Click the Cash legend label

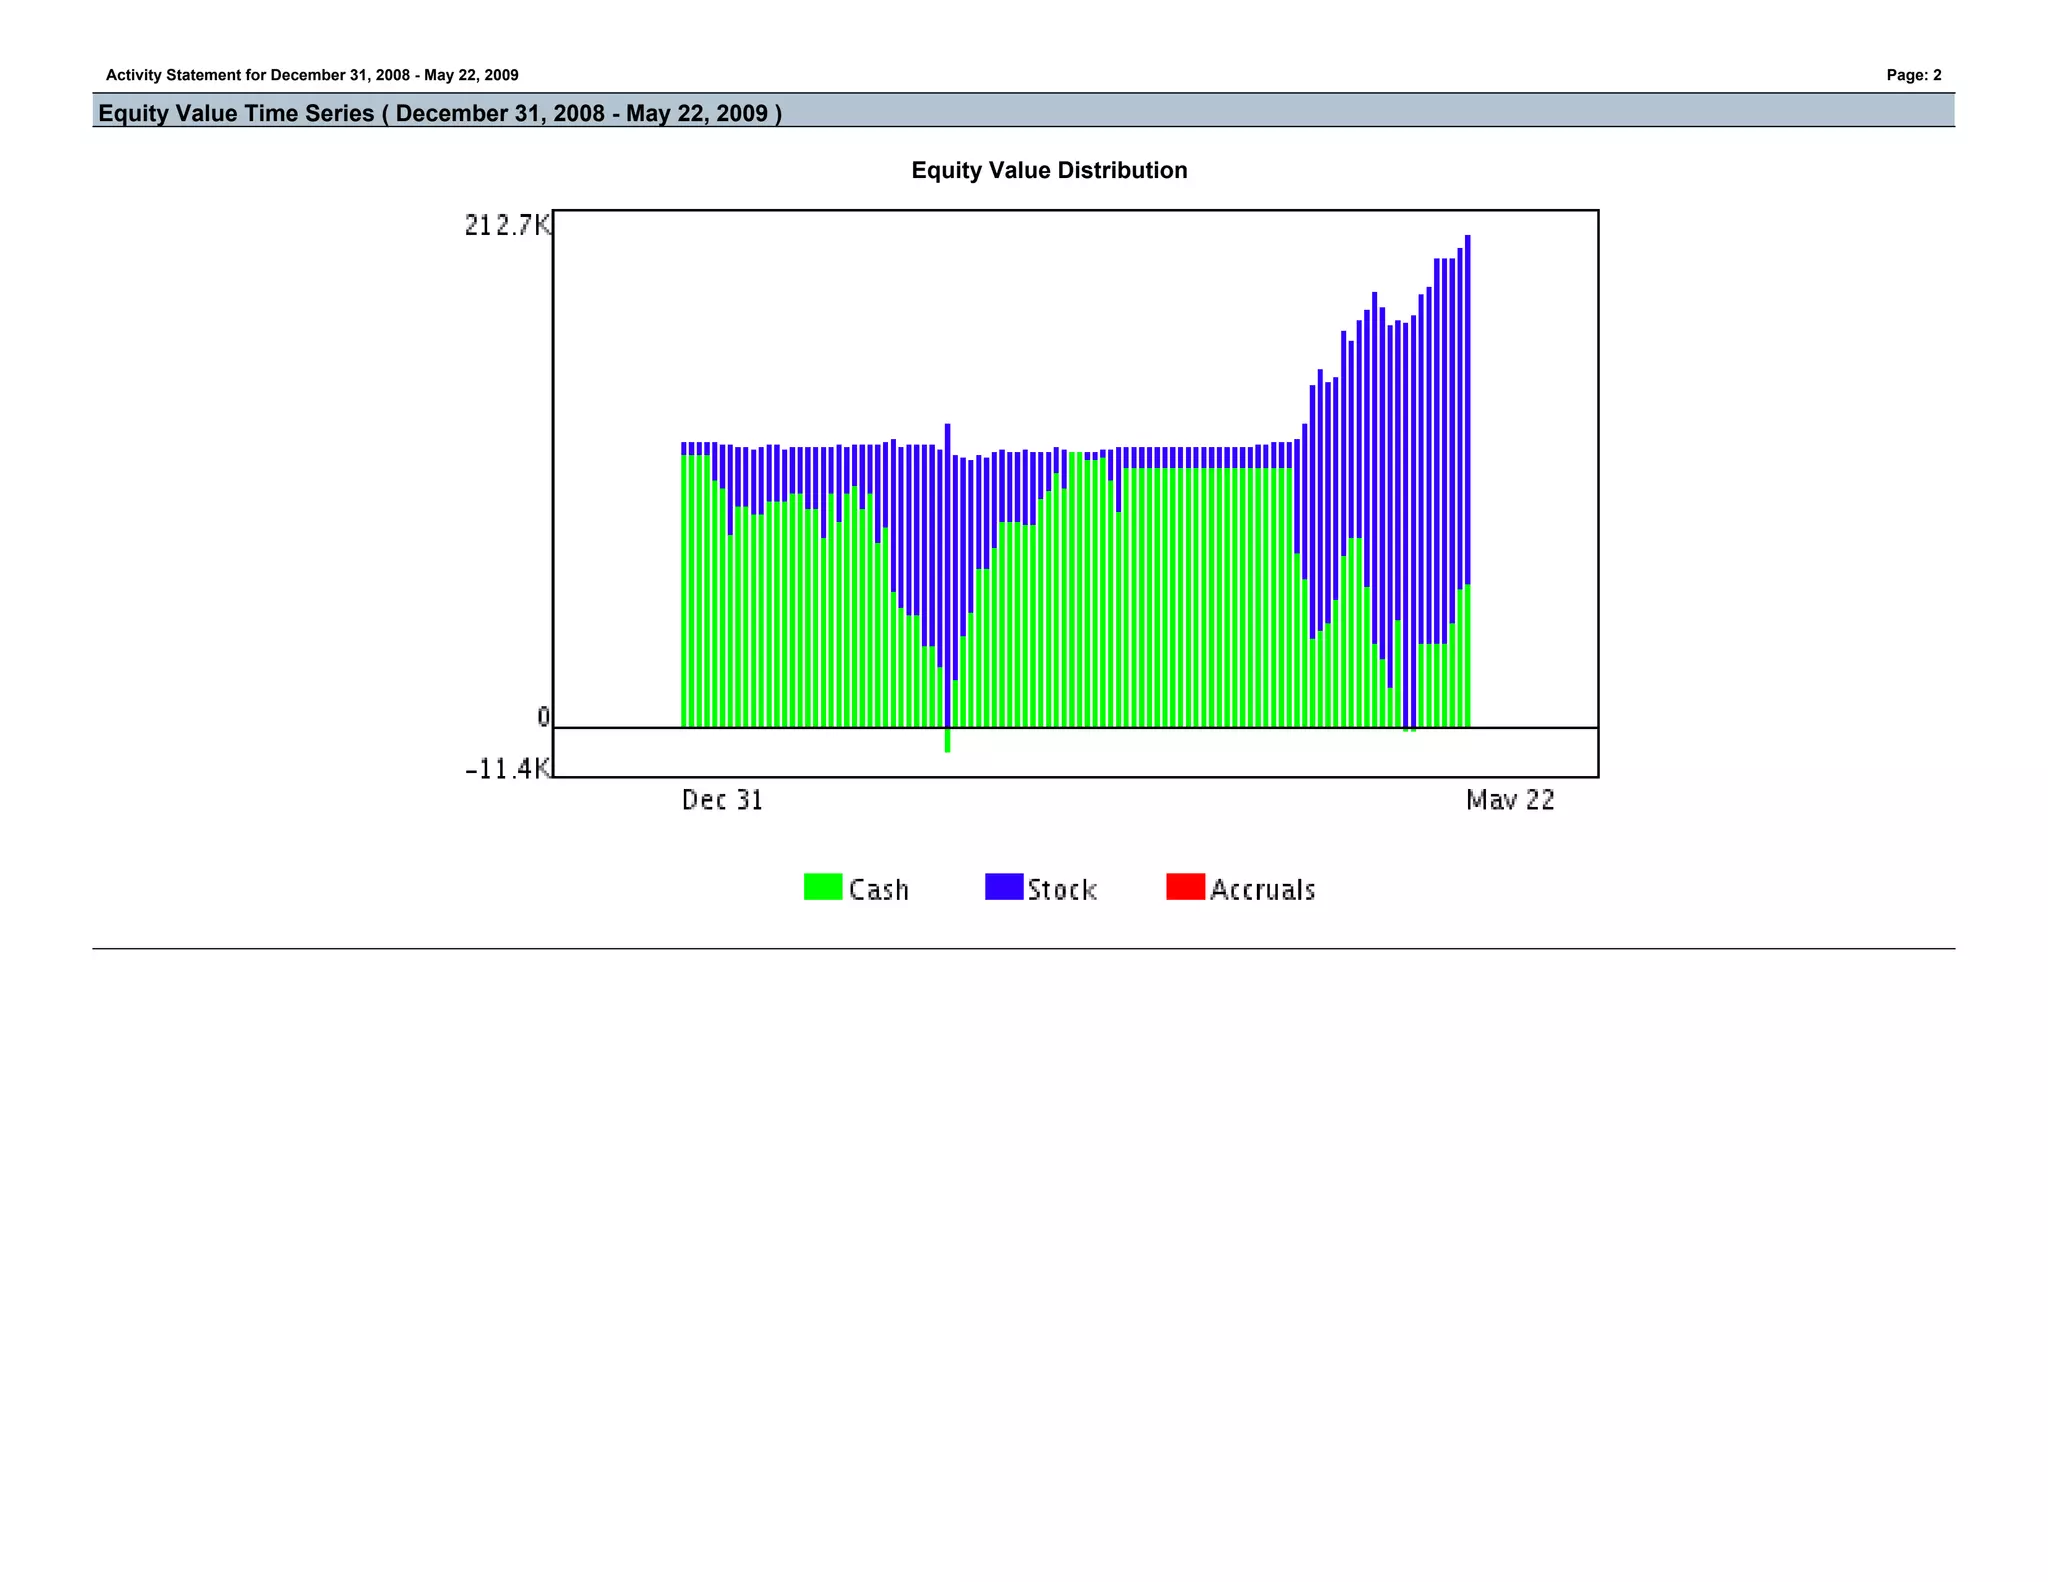879,890
